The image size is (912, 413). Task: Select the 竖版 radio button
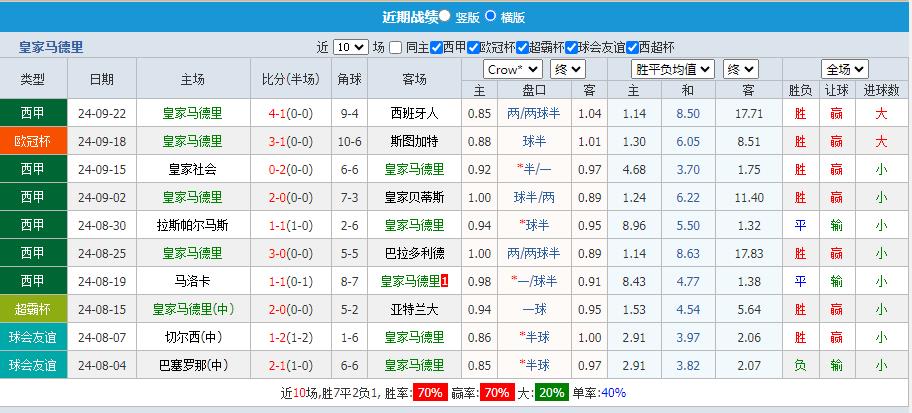tap(444, 16)
